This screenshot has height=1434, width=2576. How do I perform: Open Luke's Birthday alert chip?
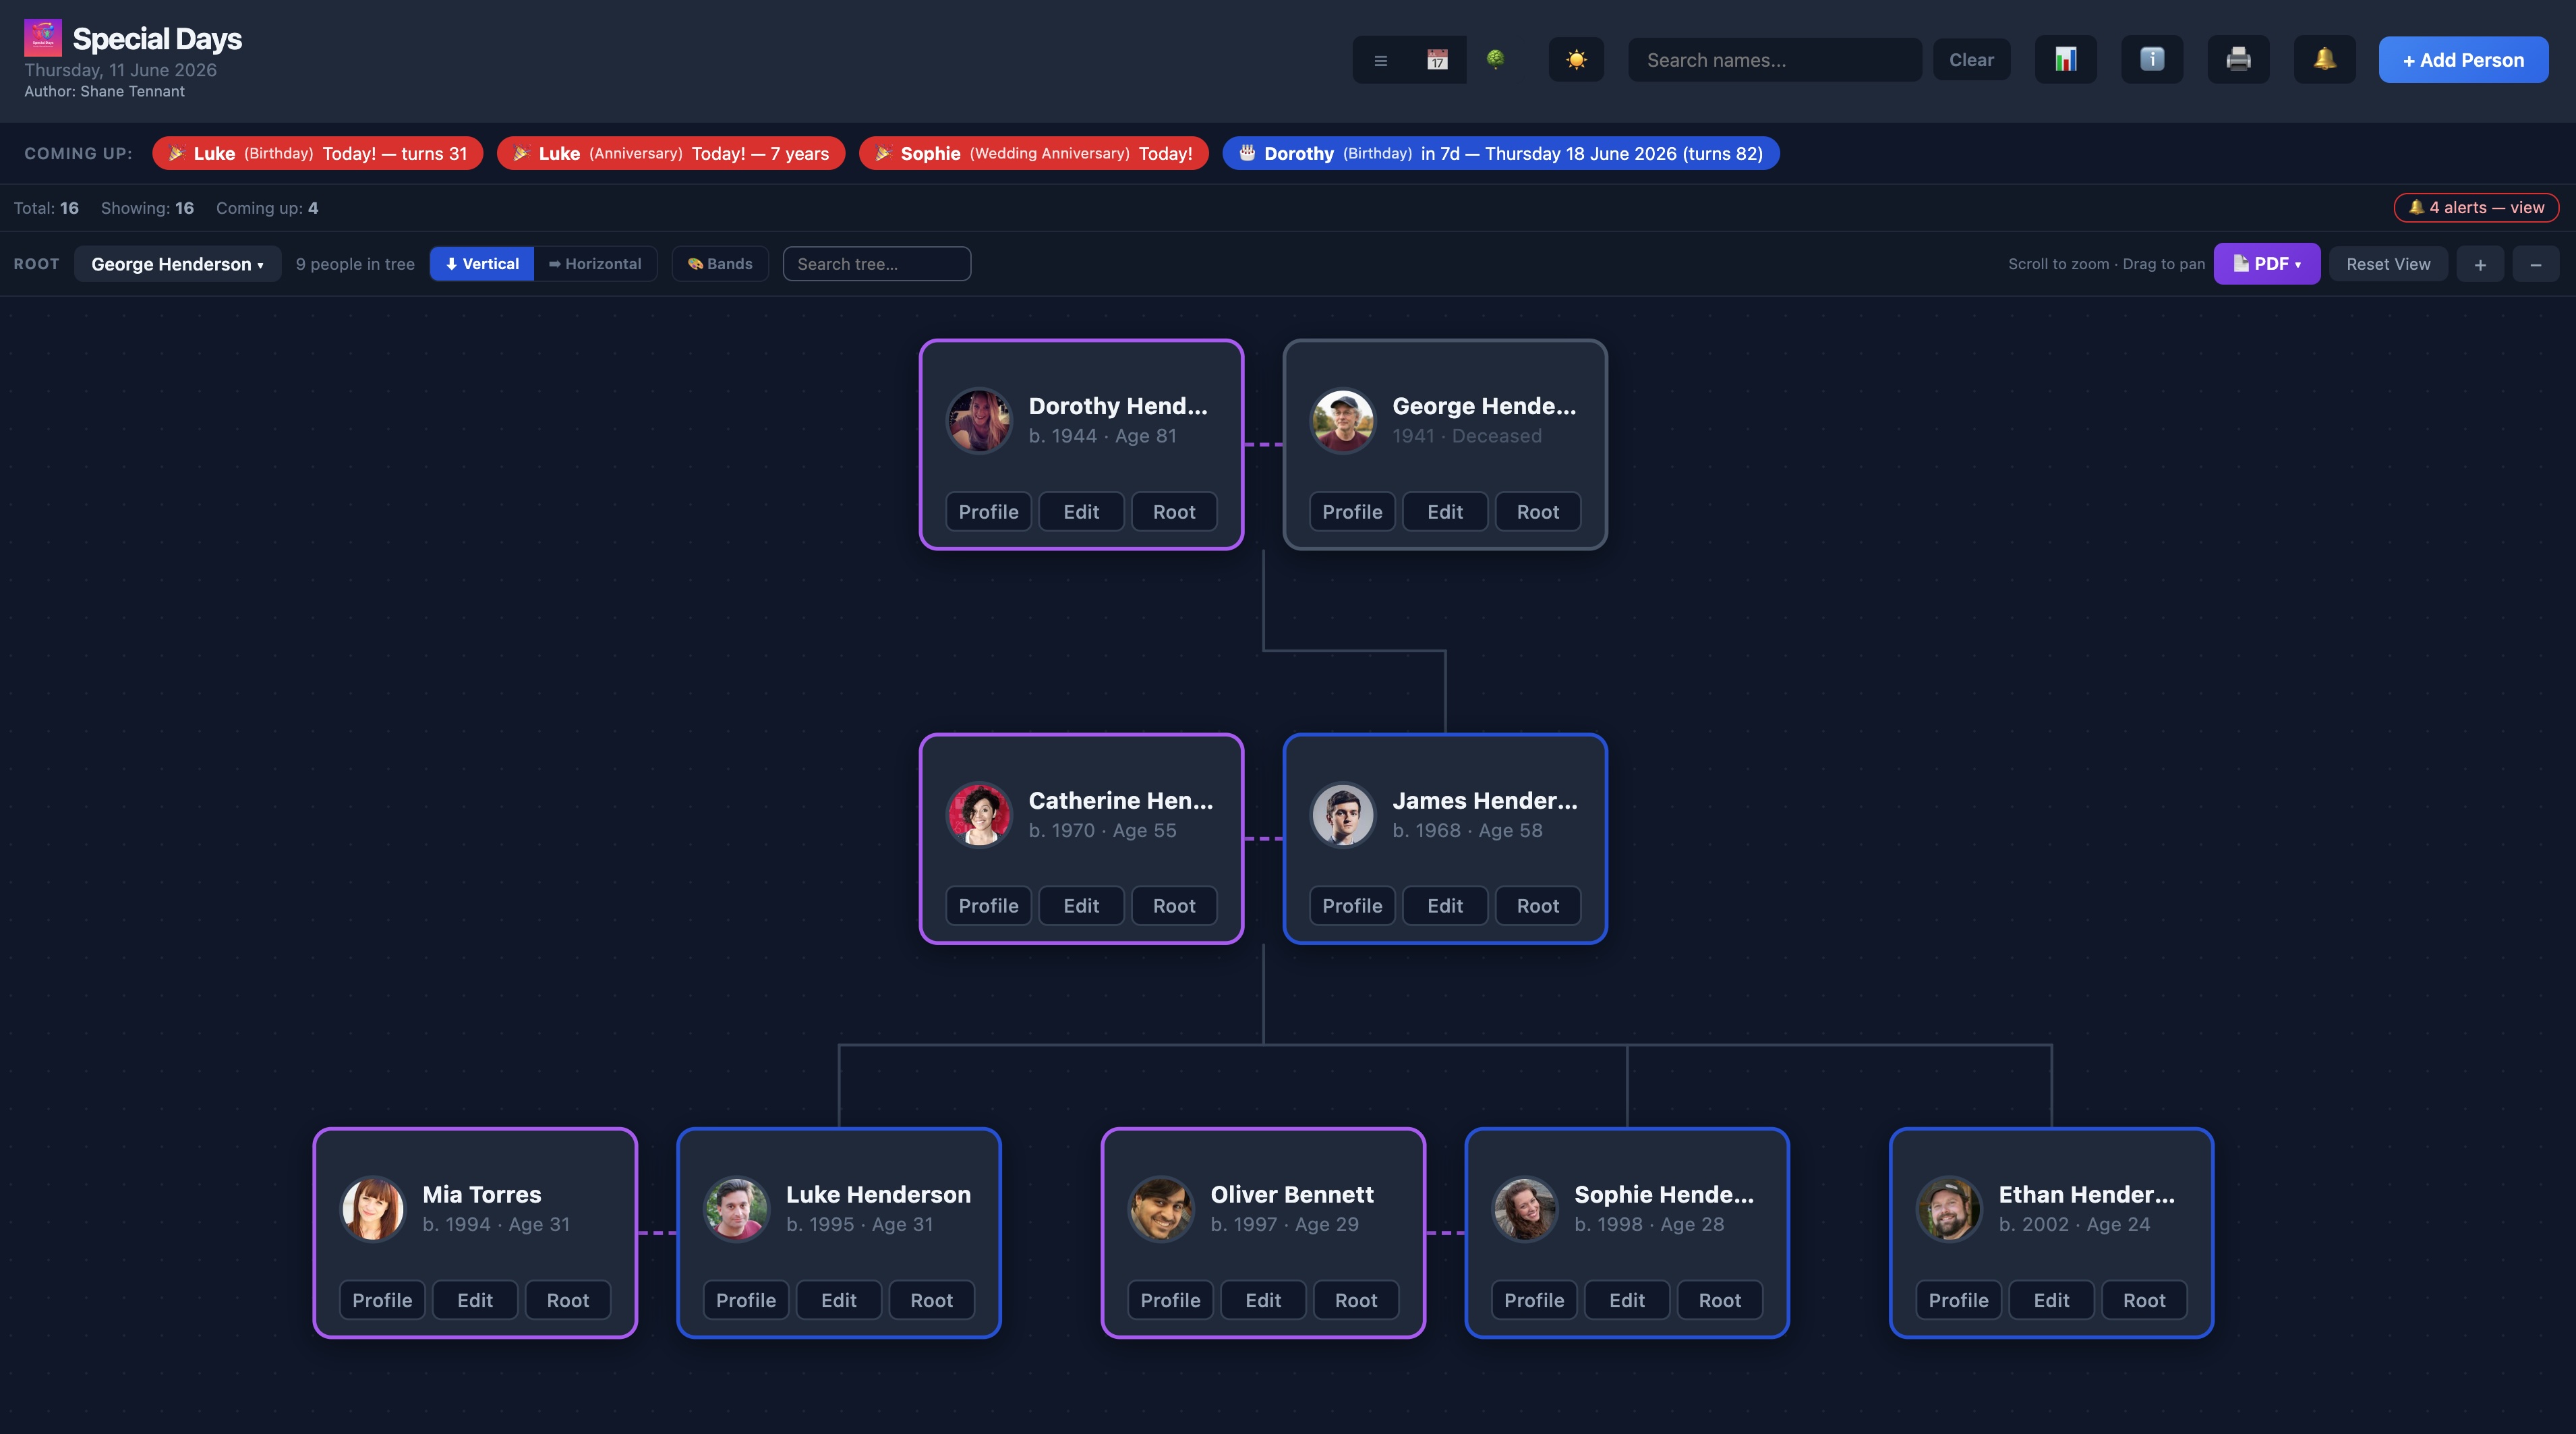317,153
